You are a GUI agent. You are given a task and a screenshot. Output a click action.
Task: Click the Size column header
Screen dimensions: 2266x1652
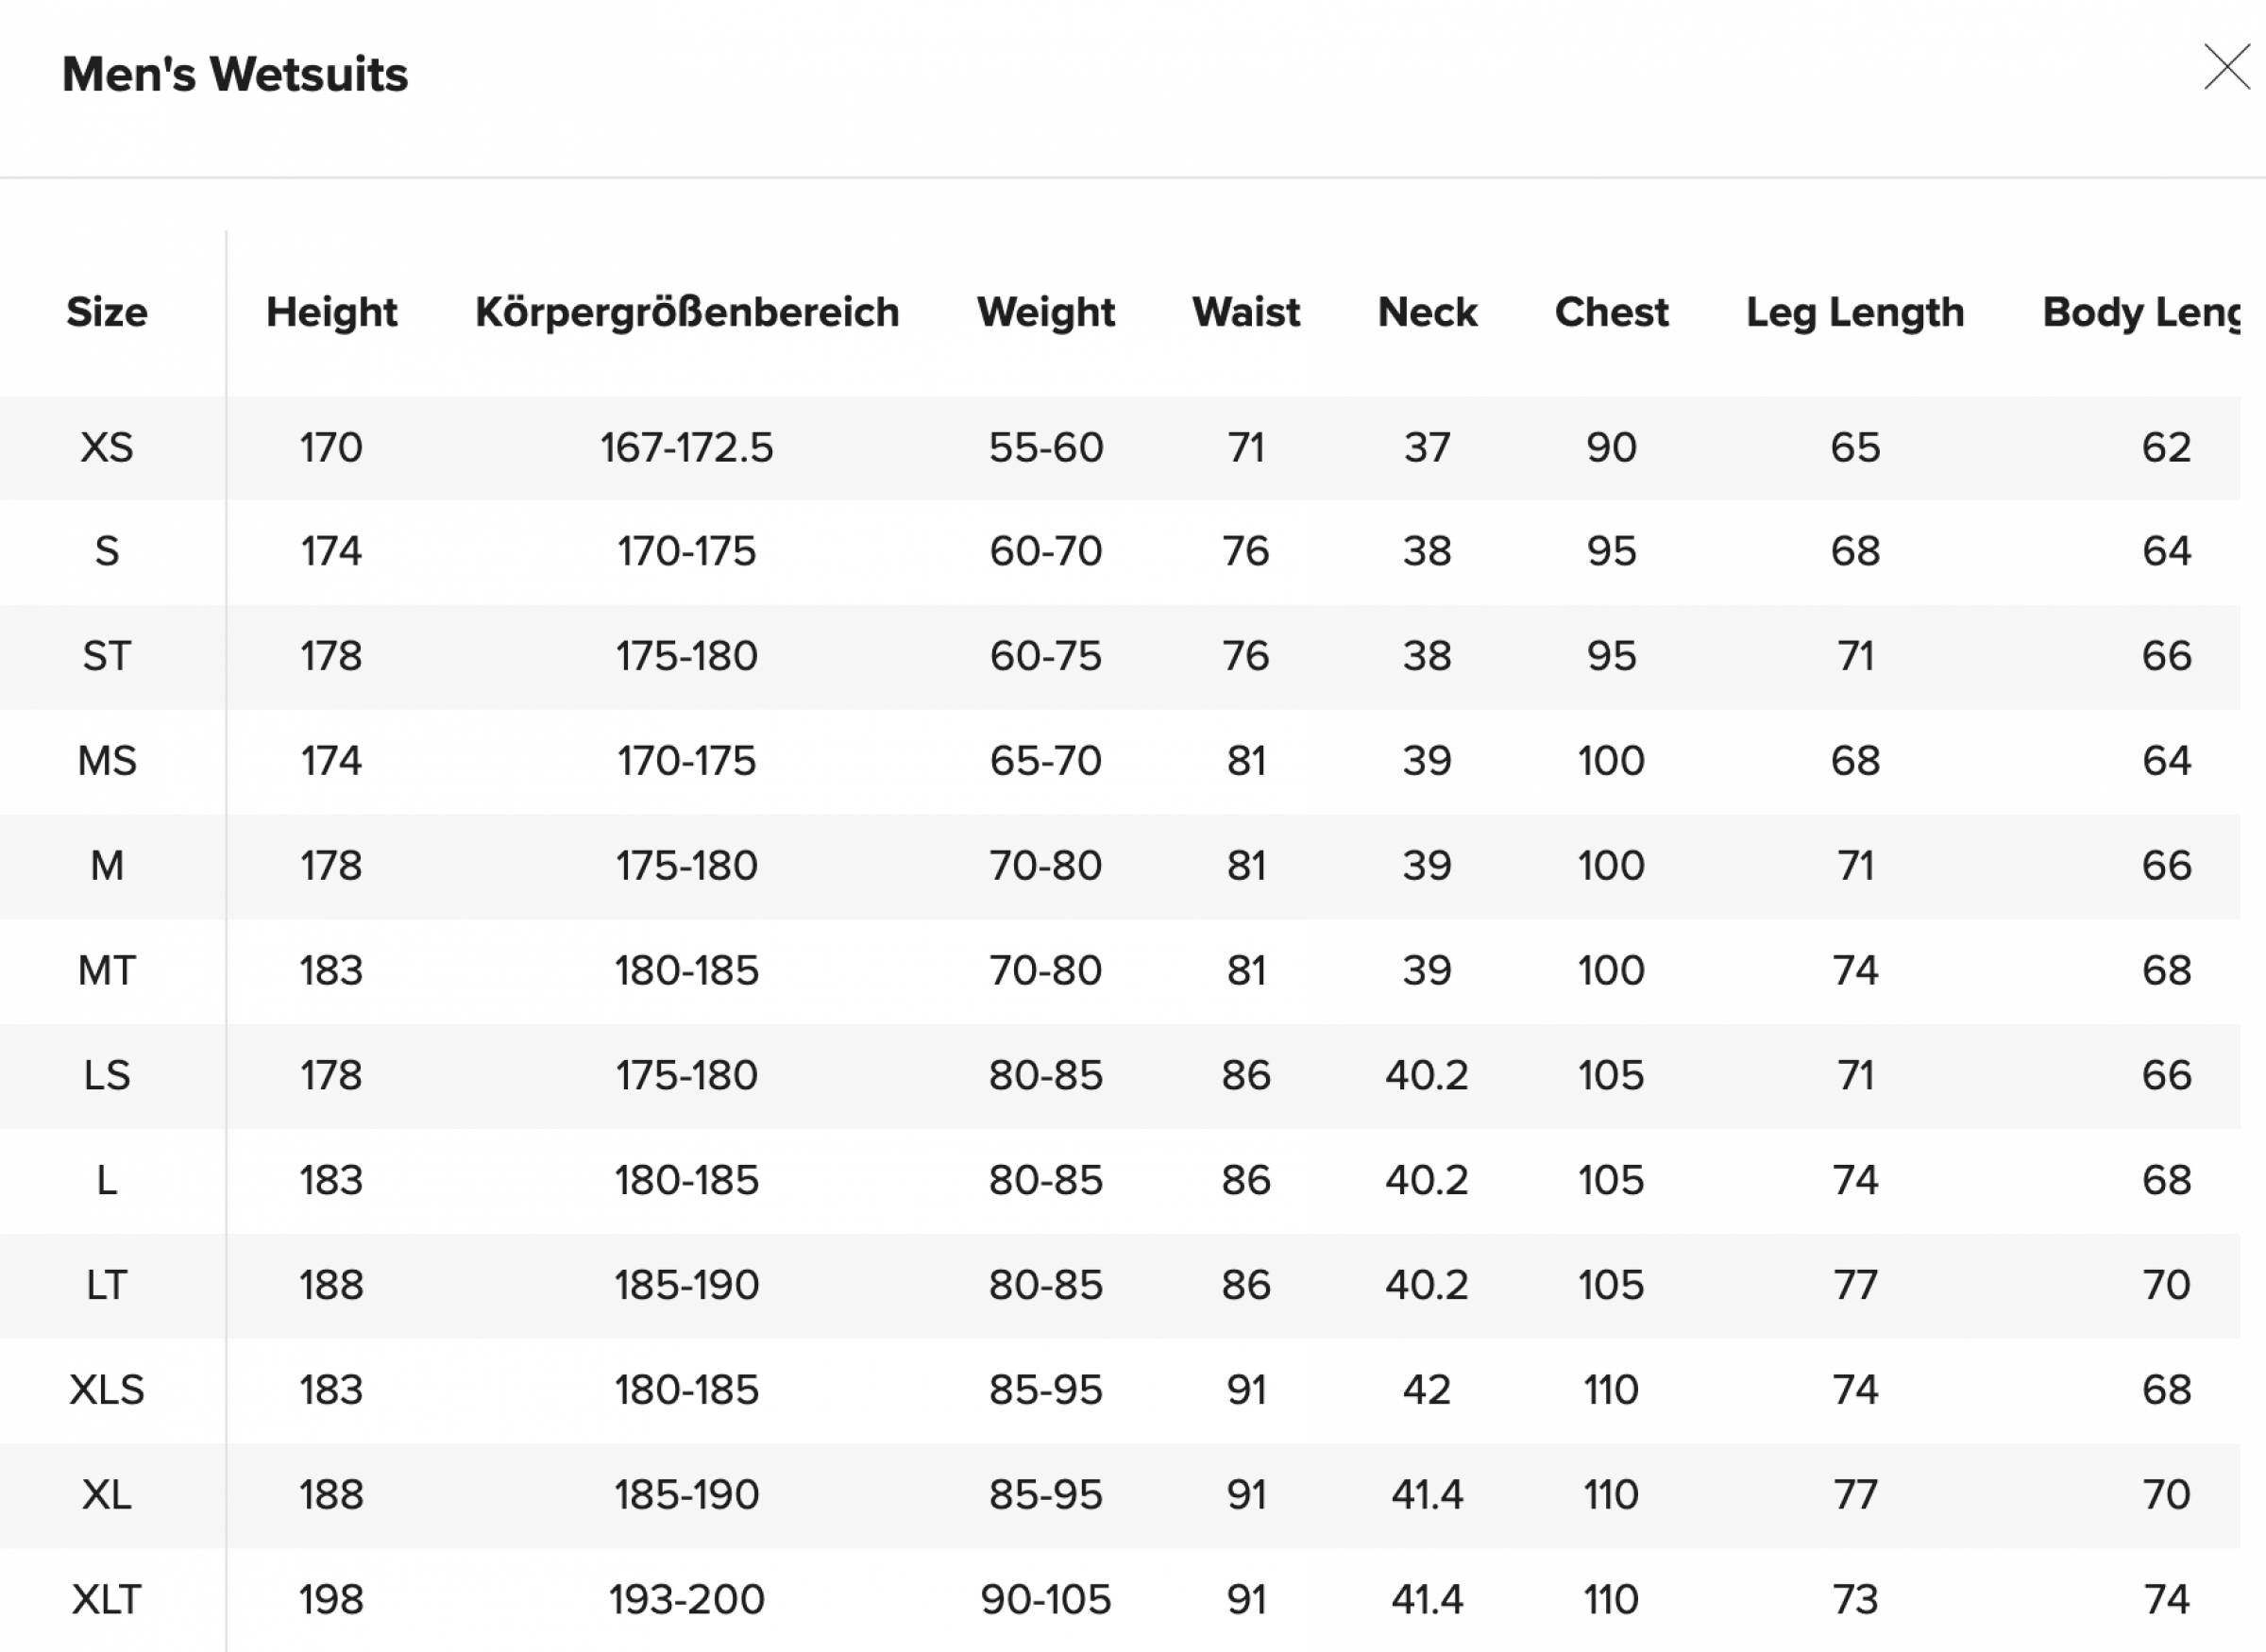pos(107,312)
